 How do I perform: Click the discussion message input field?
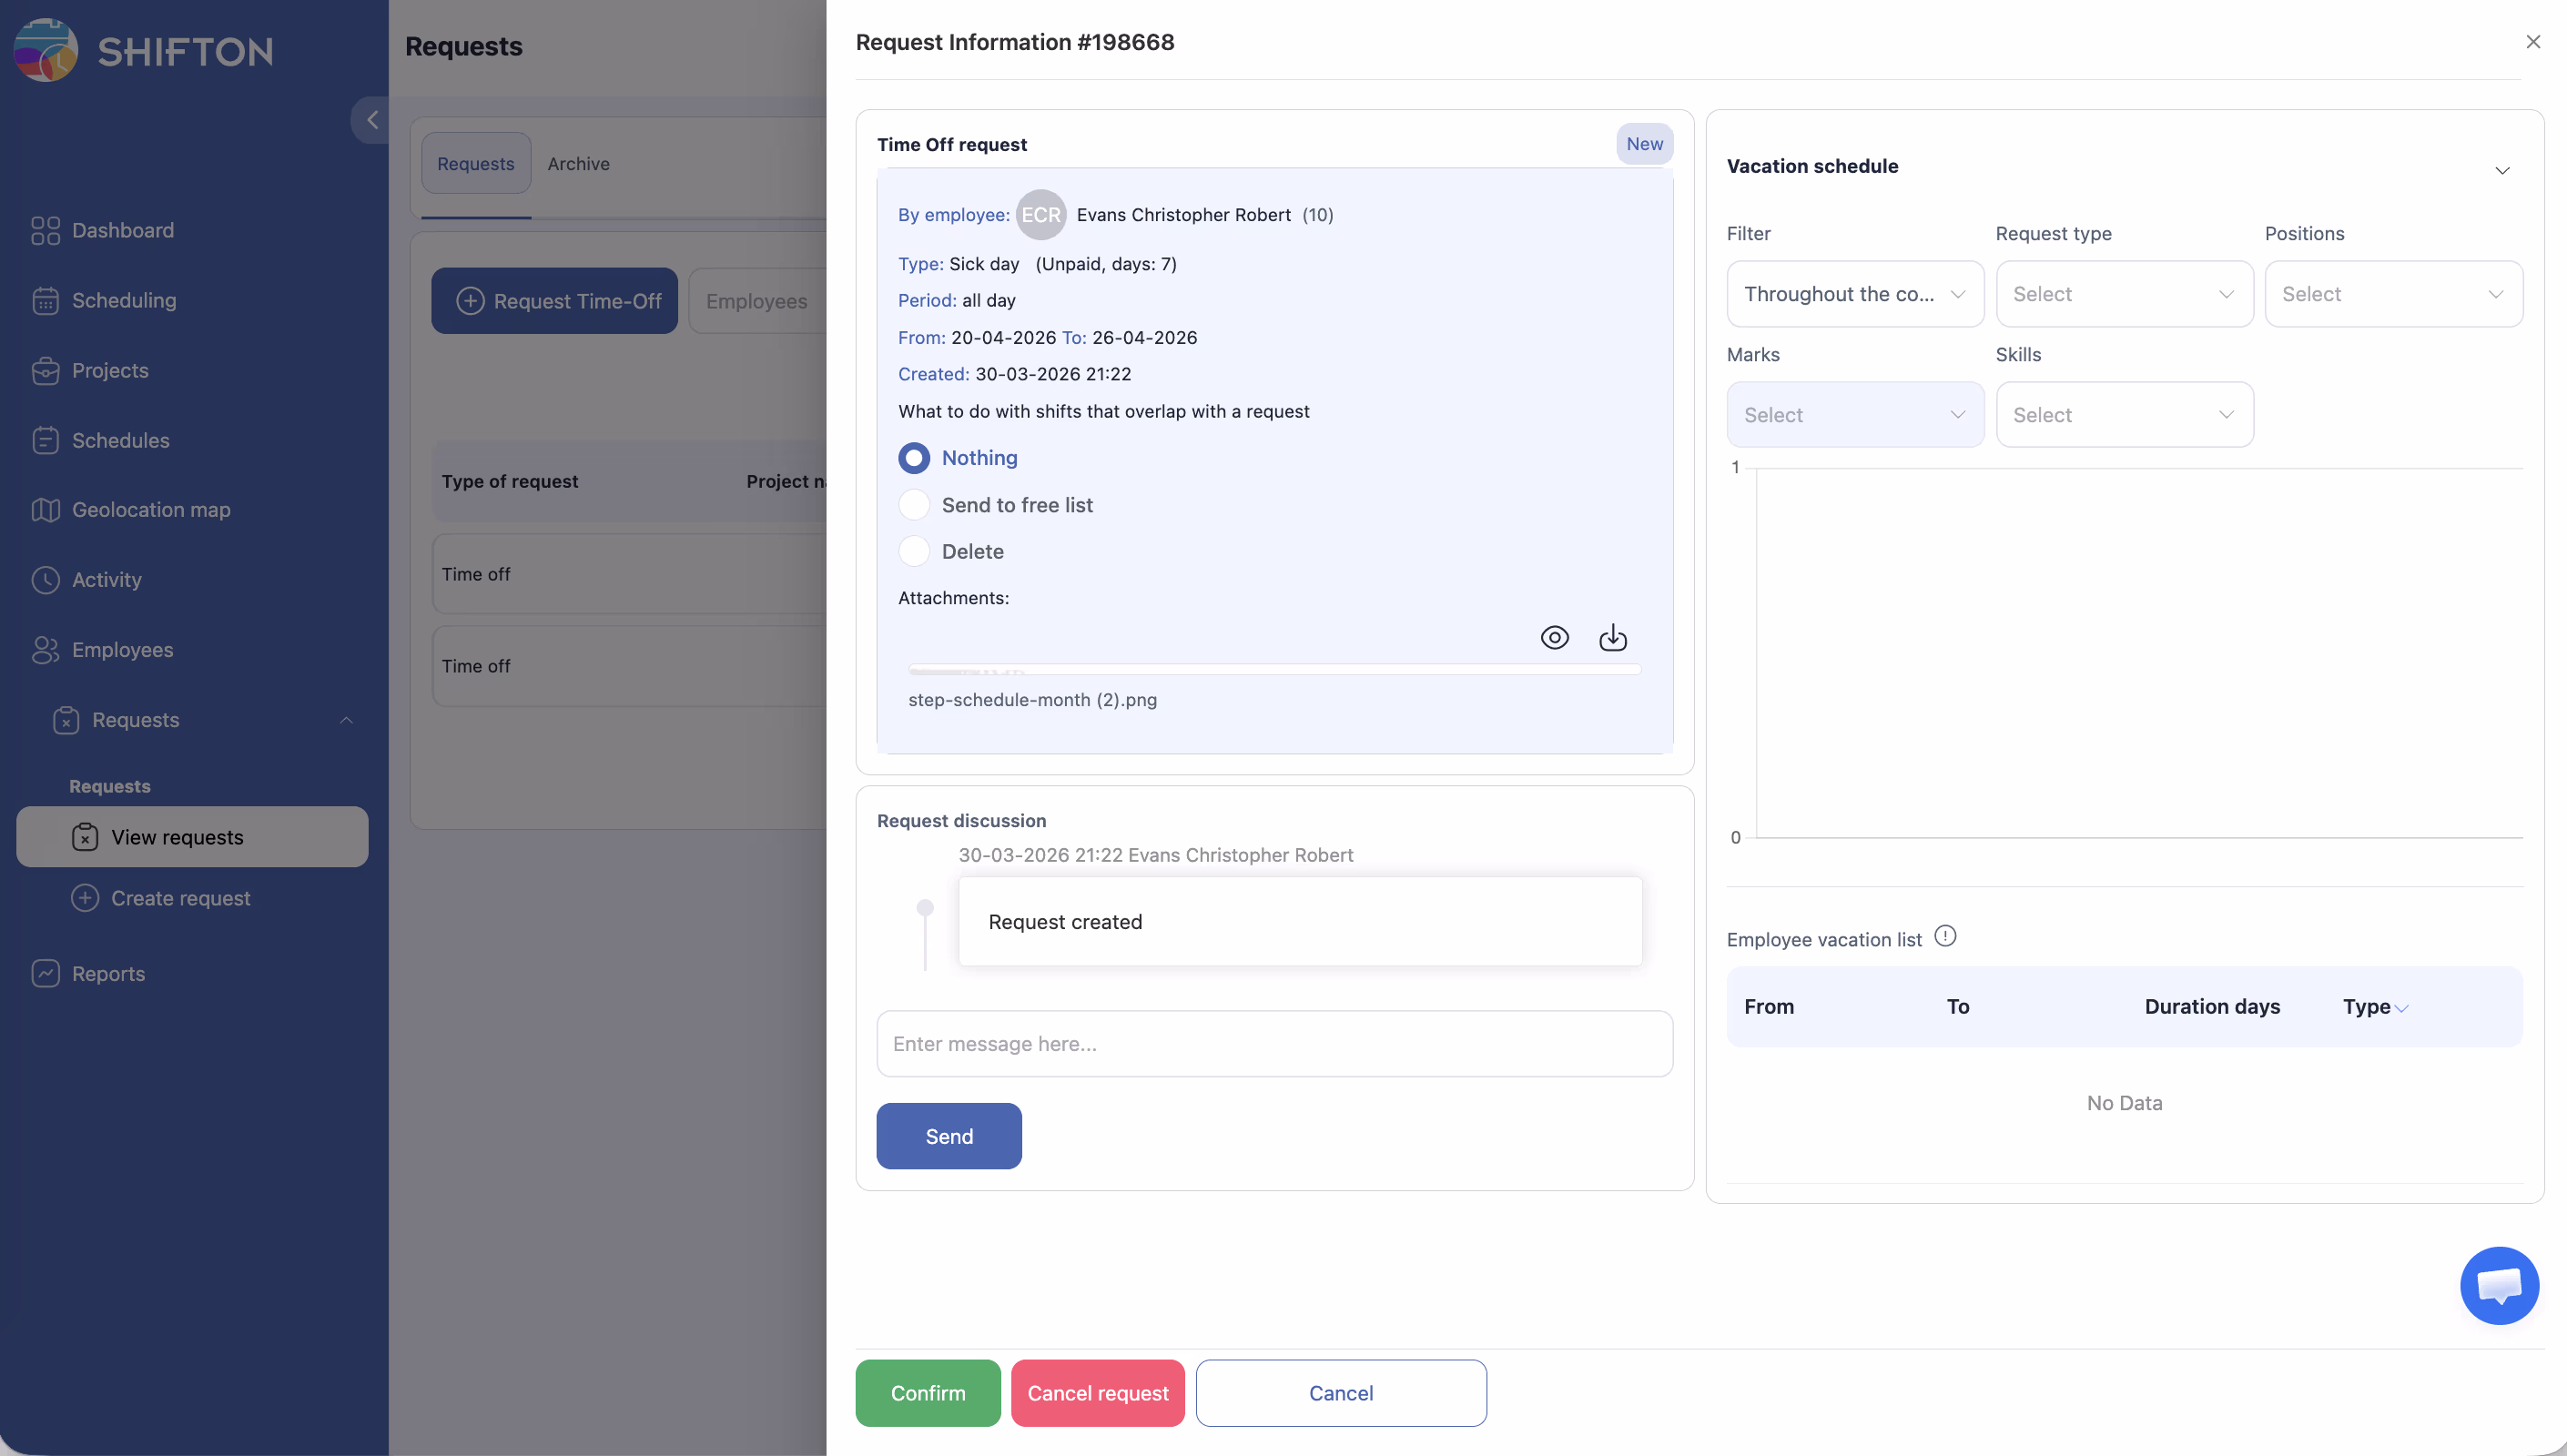(1274, 1044)
